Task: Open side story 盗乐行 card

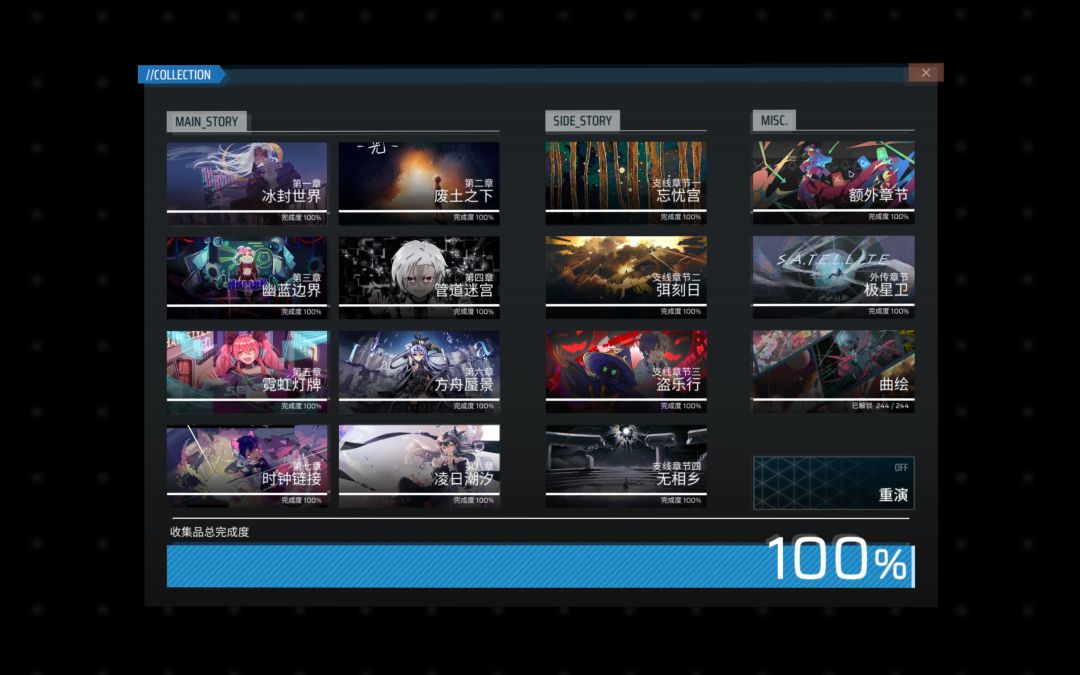Action: tap(626, 372)
